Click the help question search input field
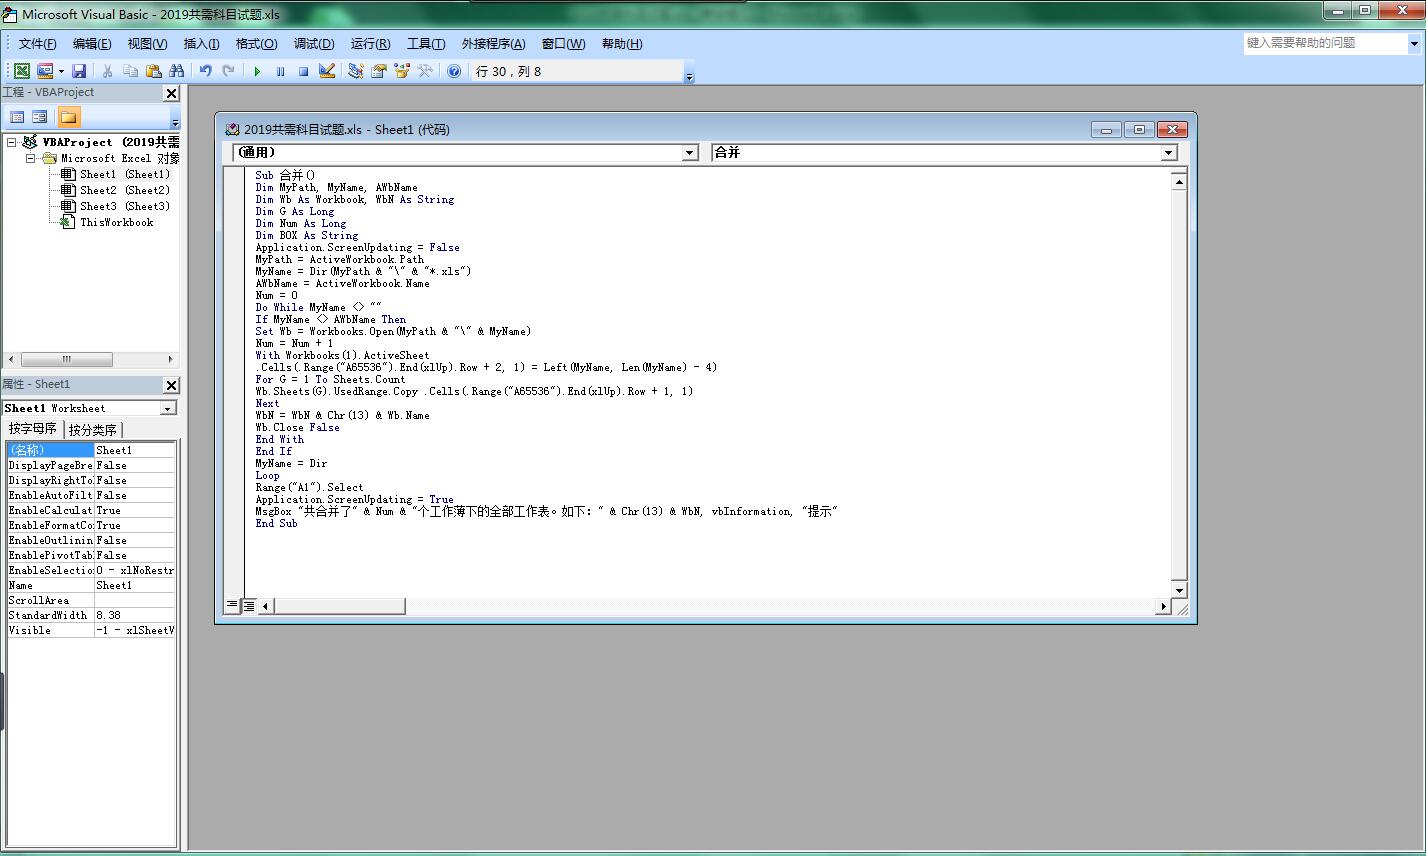The image size is (1426, 856). [x=1325, y=43]
